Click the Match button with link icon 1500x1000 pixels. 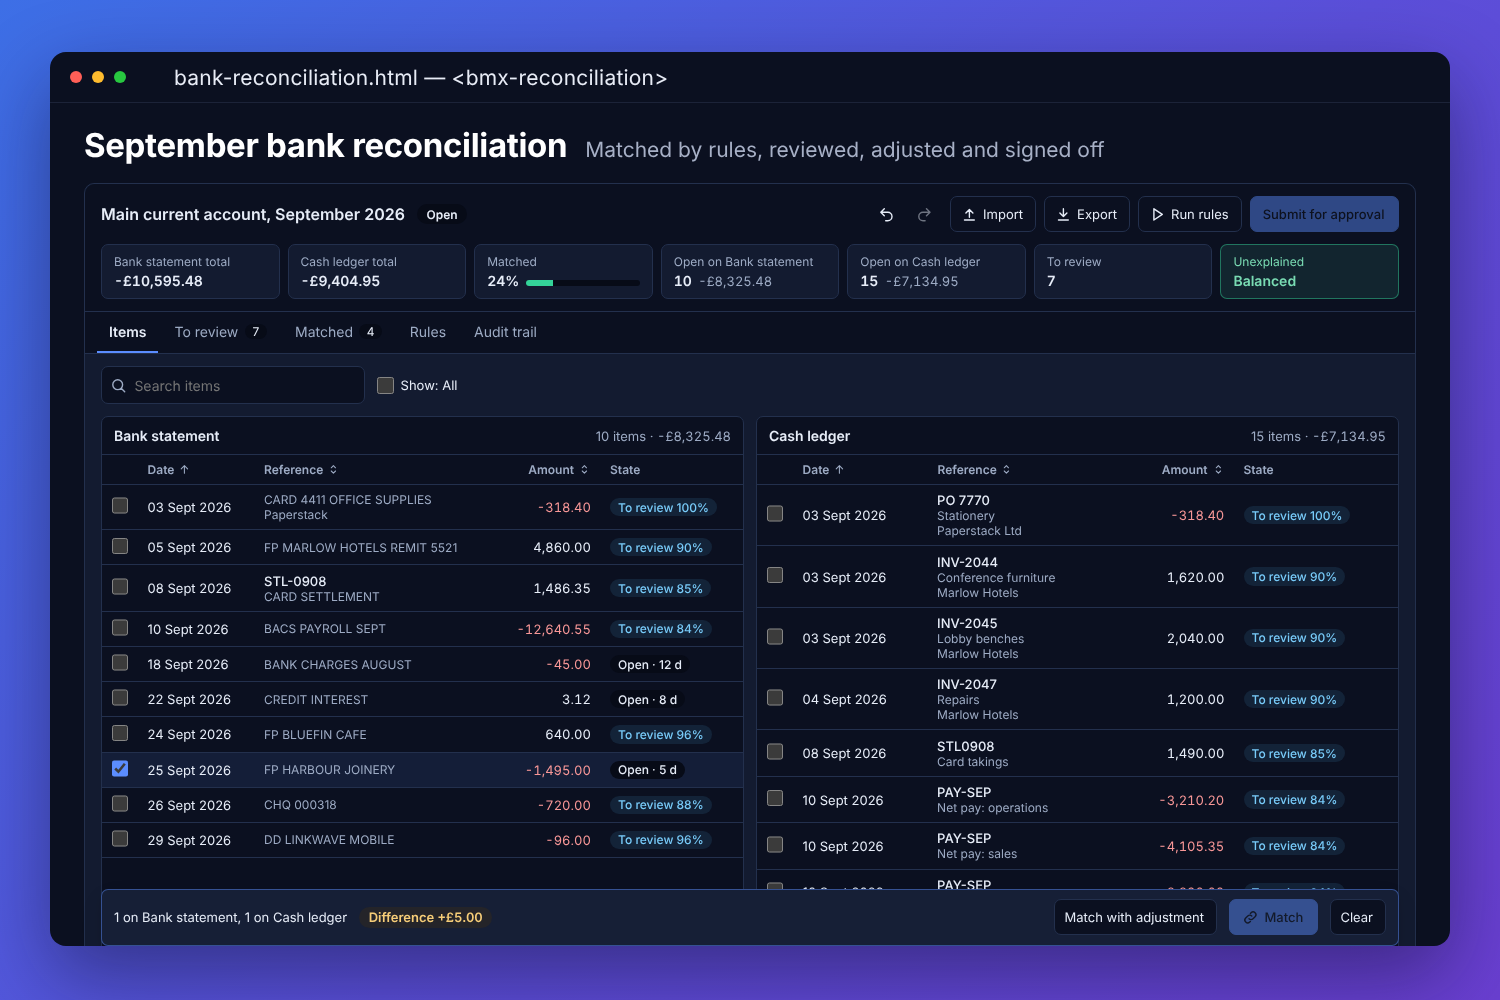(x=1273, y=918)
